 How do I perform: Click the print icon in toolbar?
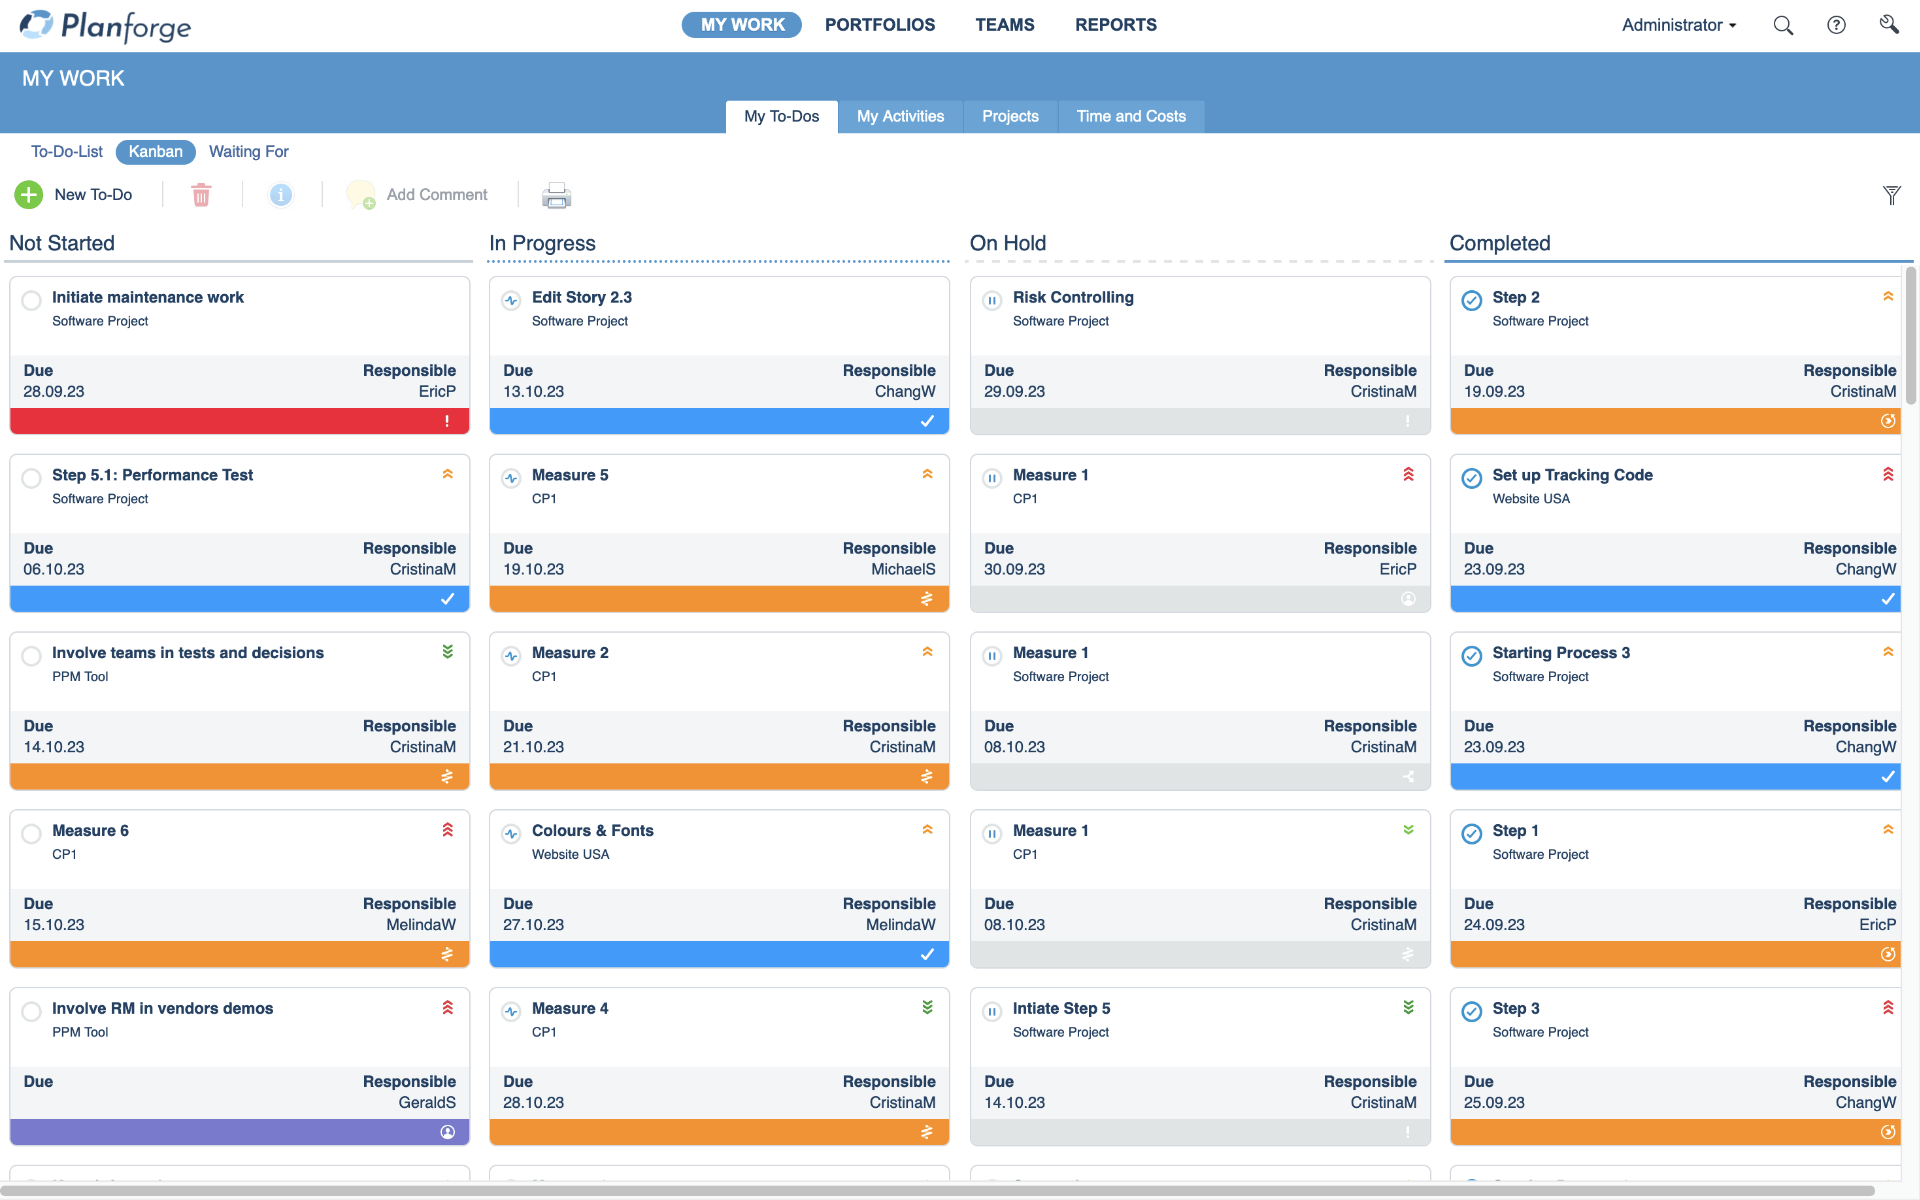pyautogui.click(x=556, y=195)
